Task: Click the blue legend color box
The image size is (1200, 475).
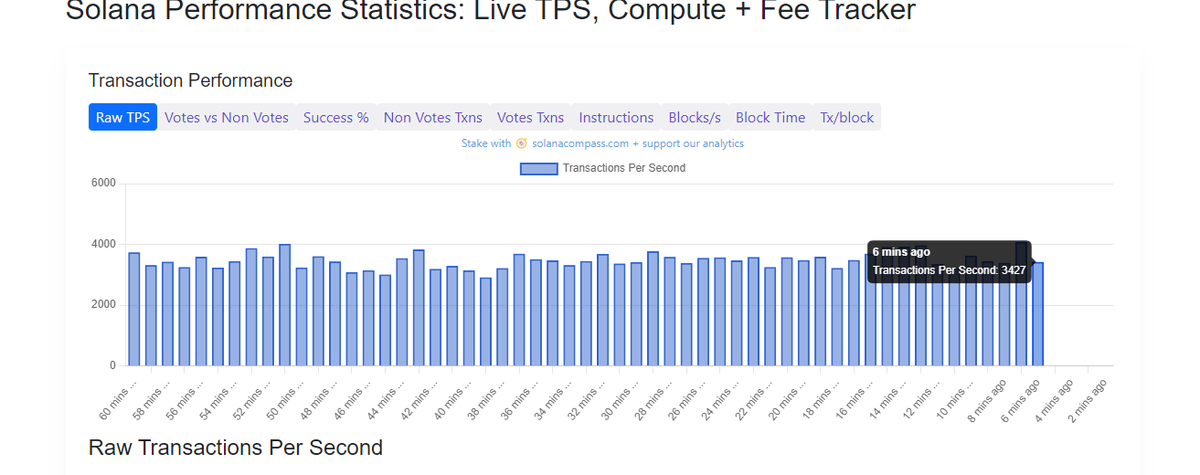Action: [539, 168]
